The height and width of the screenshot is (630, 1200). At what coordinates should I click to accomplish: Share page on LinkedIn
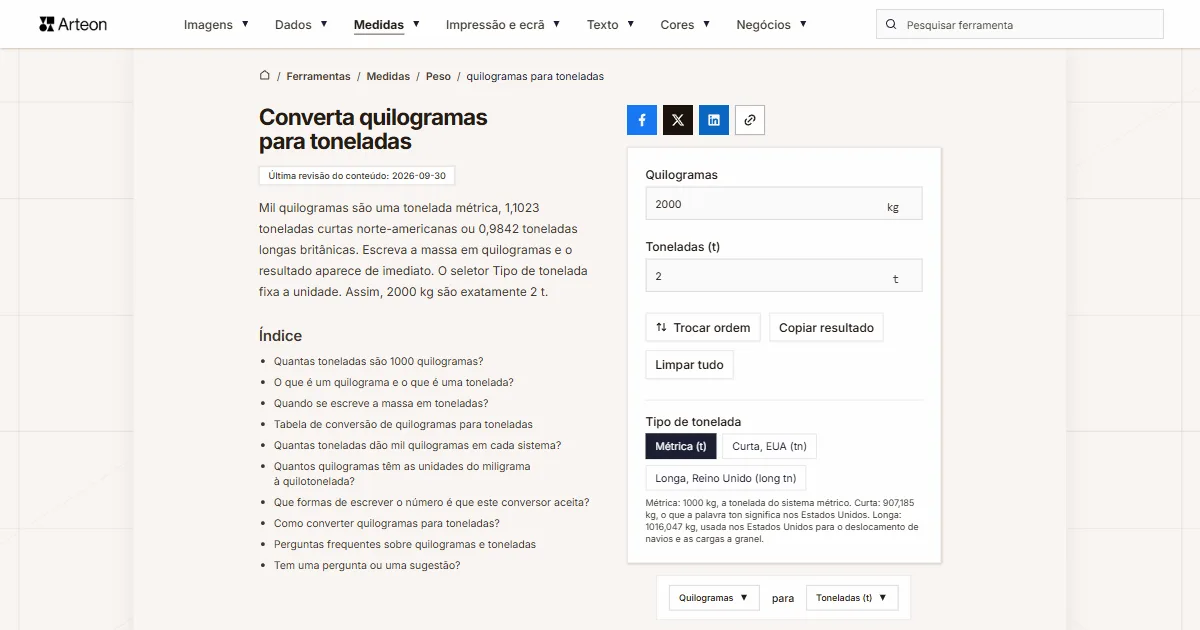coord(714,120)
